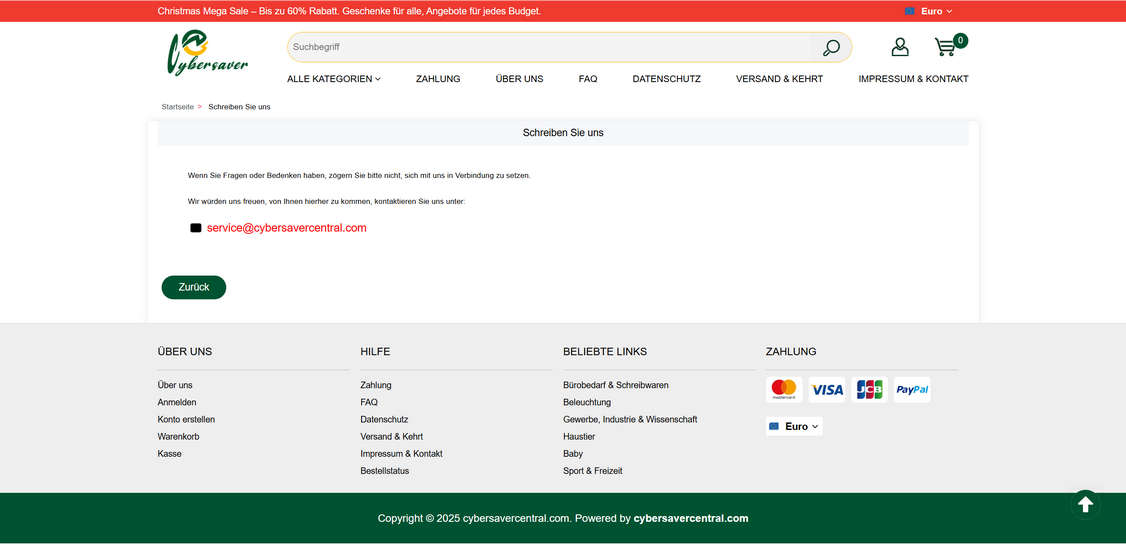Open the Baby category link
This screenshot has height=545, width=1126.
click(x=573, y=455)
